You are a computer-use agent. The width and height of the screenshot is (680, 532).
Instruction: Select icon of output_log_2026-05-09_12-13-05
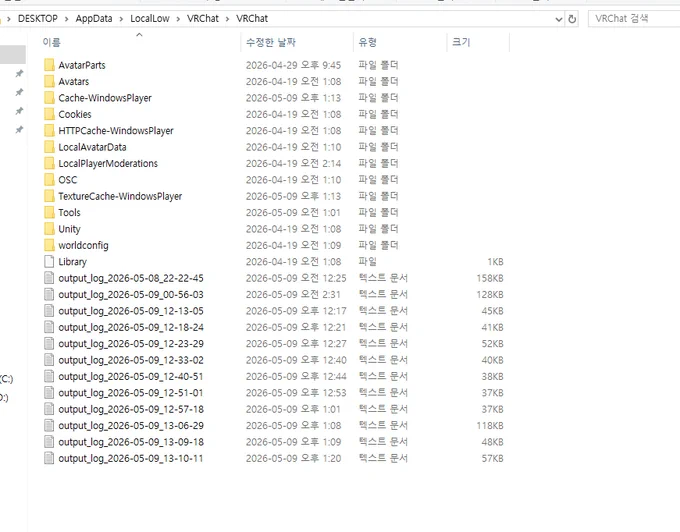(49, 311)
